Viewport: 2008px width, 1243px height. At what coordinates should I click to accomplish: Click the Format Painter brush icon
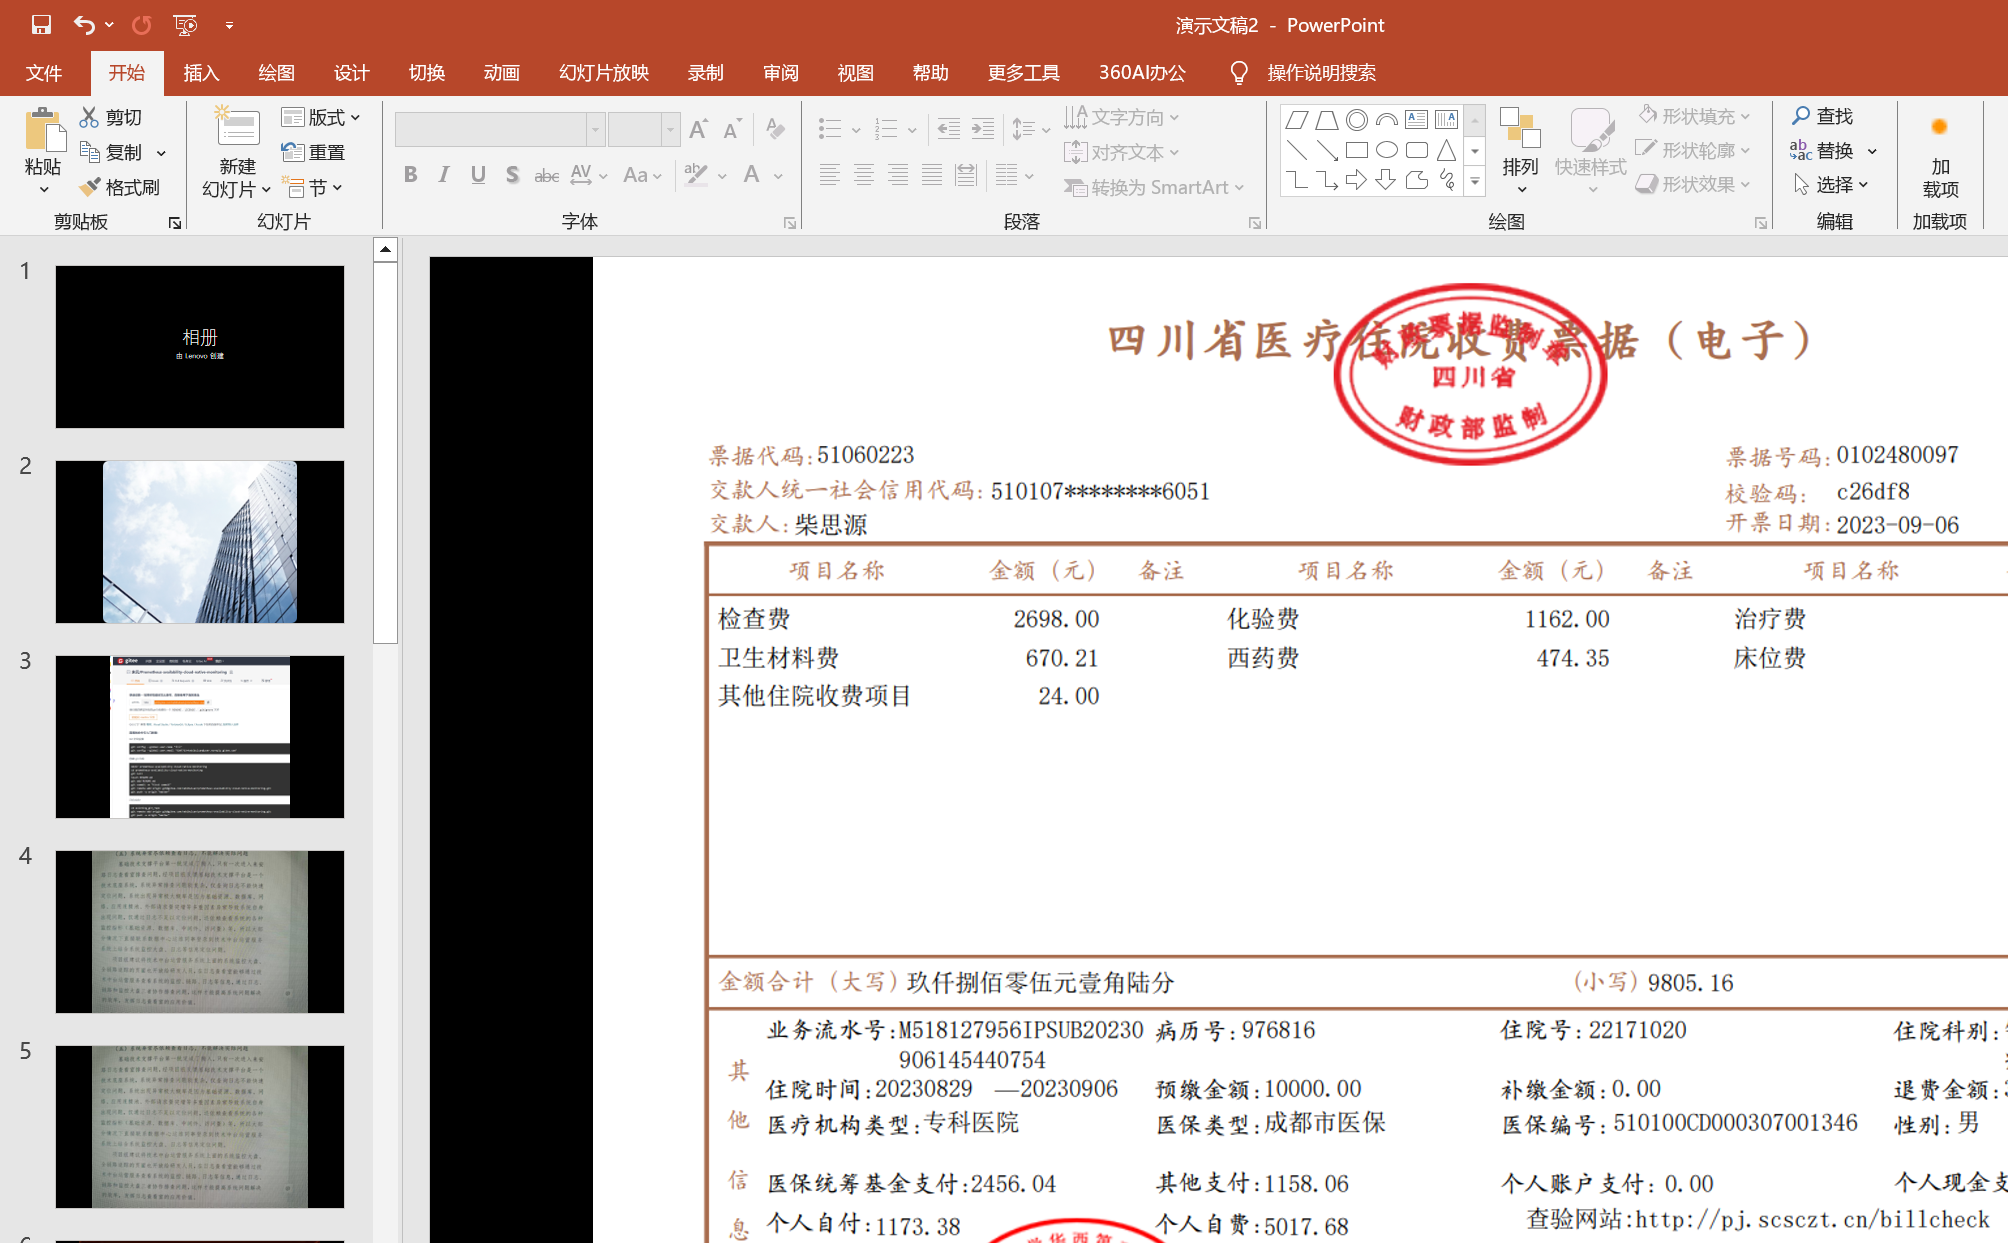90,187
